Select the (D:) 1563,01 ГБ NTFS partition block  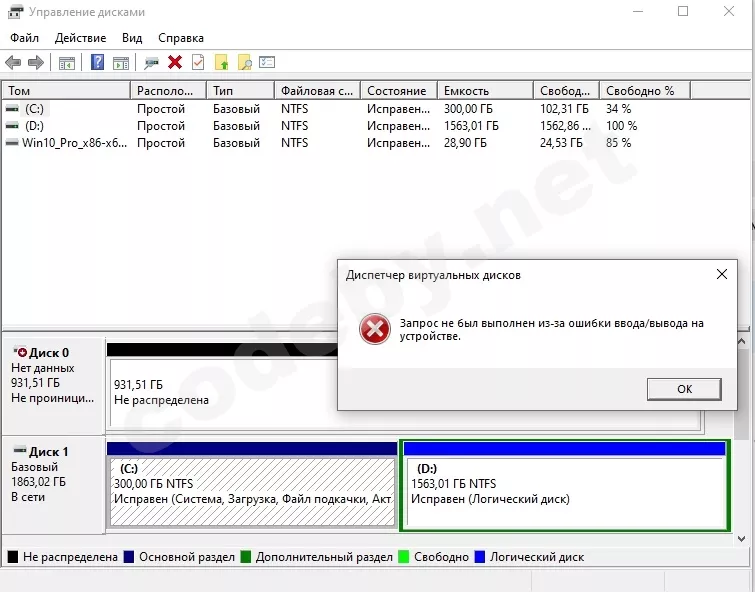tap(565, 486)
